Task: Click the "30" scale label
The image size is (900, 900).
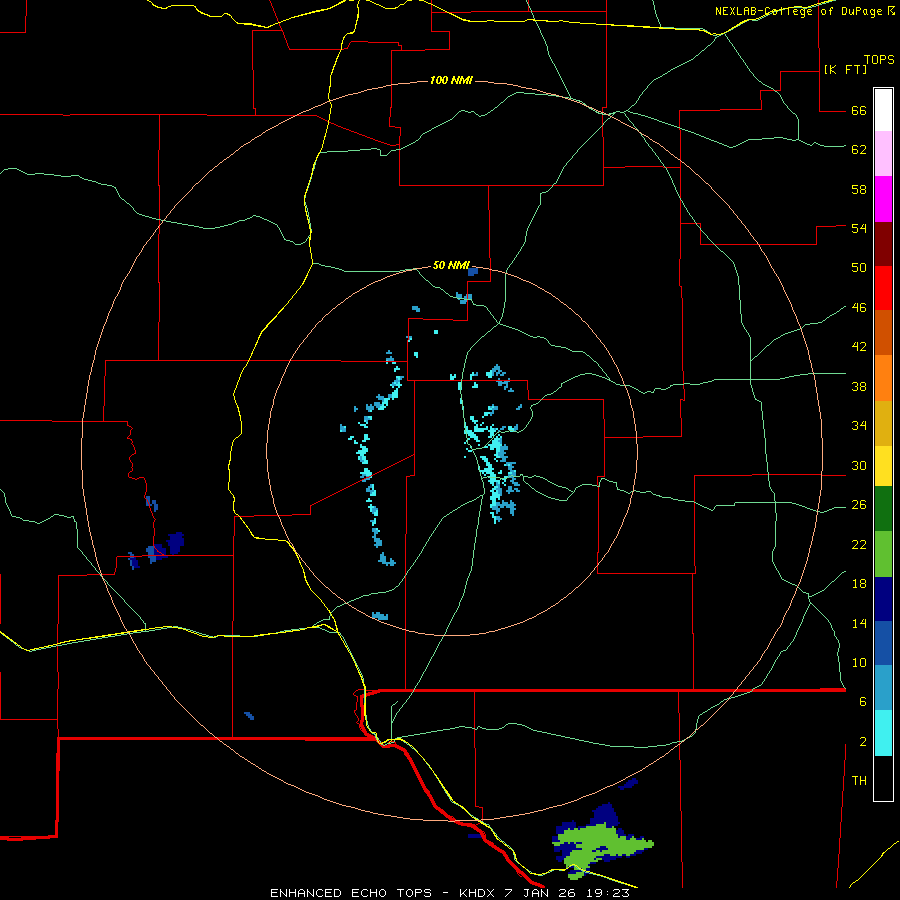Action: [859, 465]
